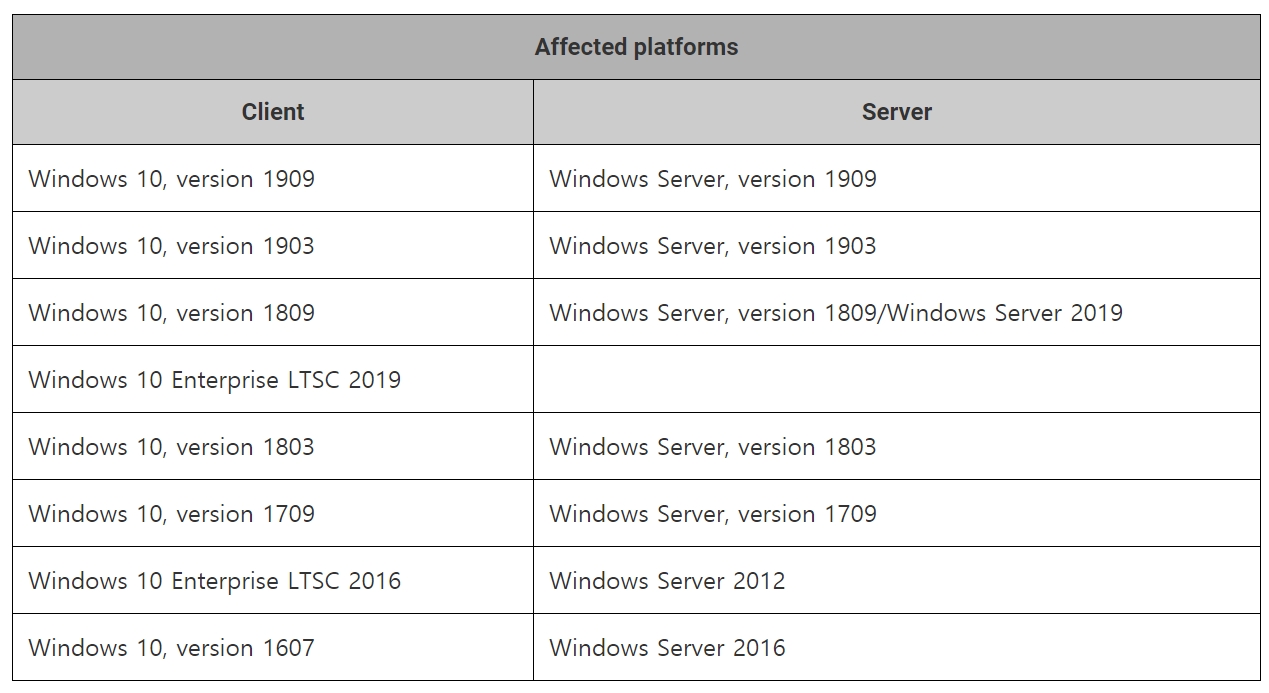The width and height of the screenshot is (1269, 693).
Task: Click the Windows 10 Enterprise LTSC 2016 cell
Action: [x=215, y=581]
